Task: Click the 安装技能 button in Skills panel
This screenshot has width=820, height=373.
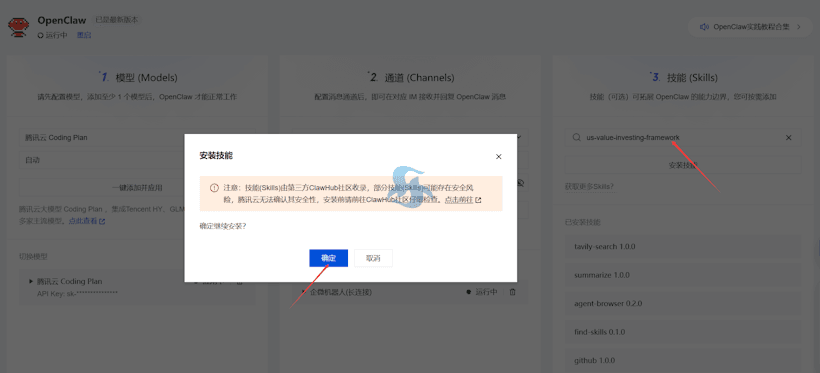Action: (682, 165)
